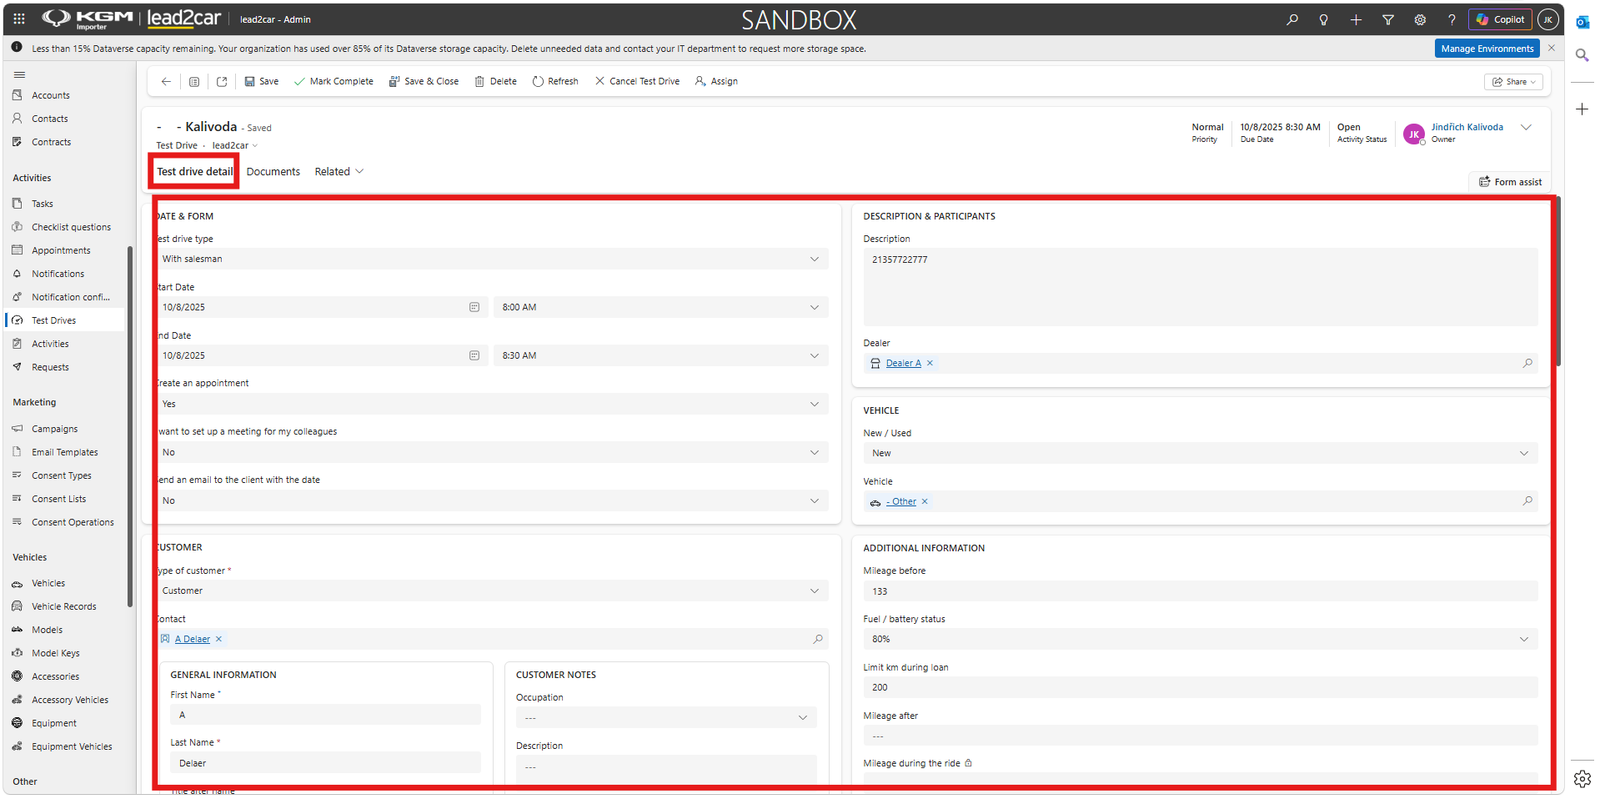This screenshot has width=1600, height=795.
Task: Click the Limit km during loan field
Action: (1200, 688)
